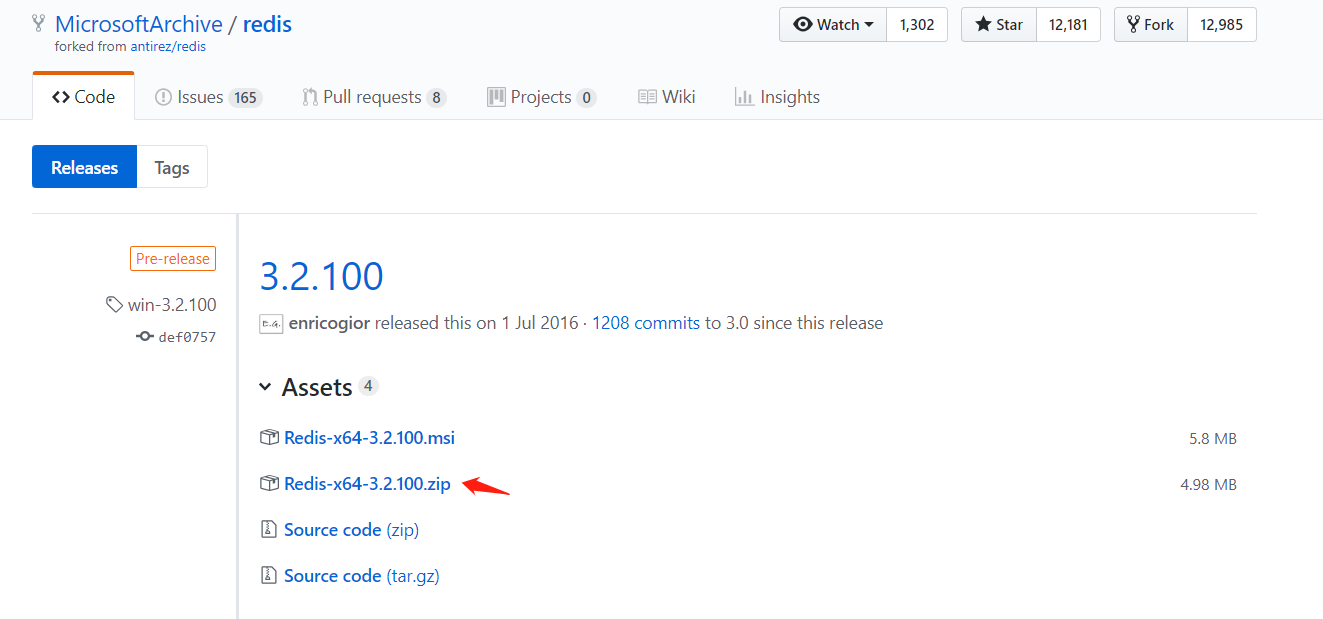Click the Pull requests count badge 8

coord(436,98)
